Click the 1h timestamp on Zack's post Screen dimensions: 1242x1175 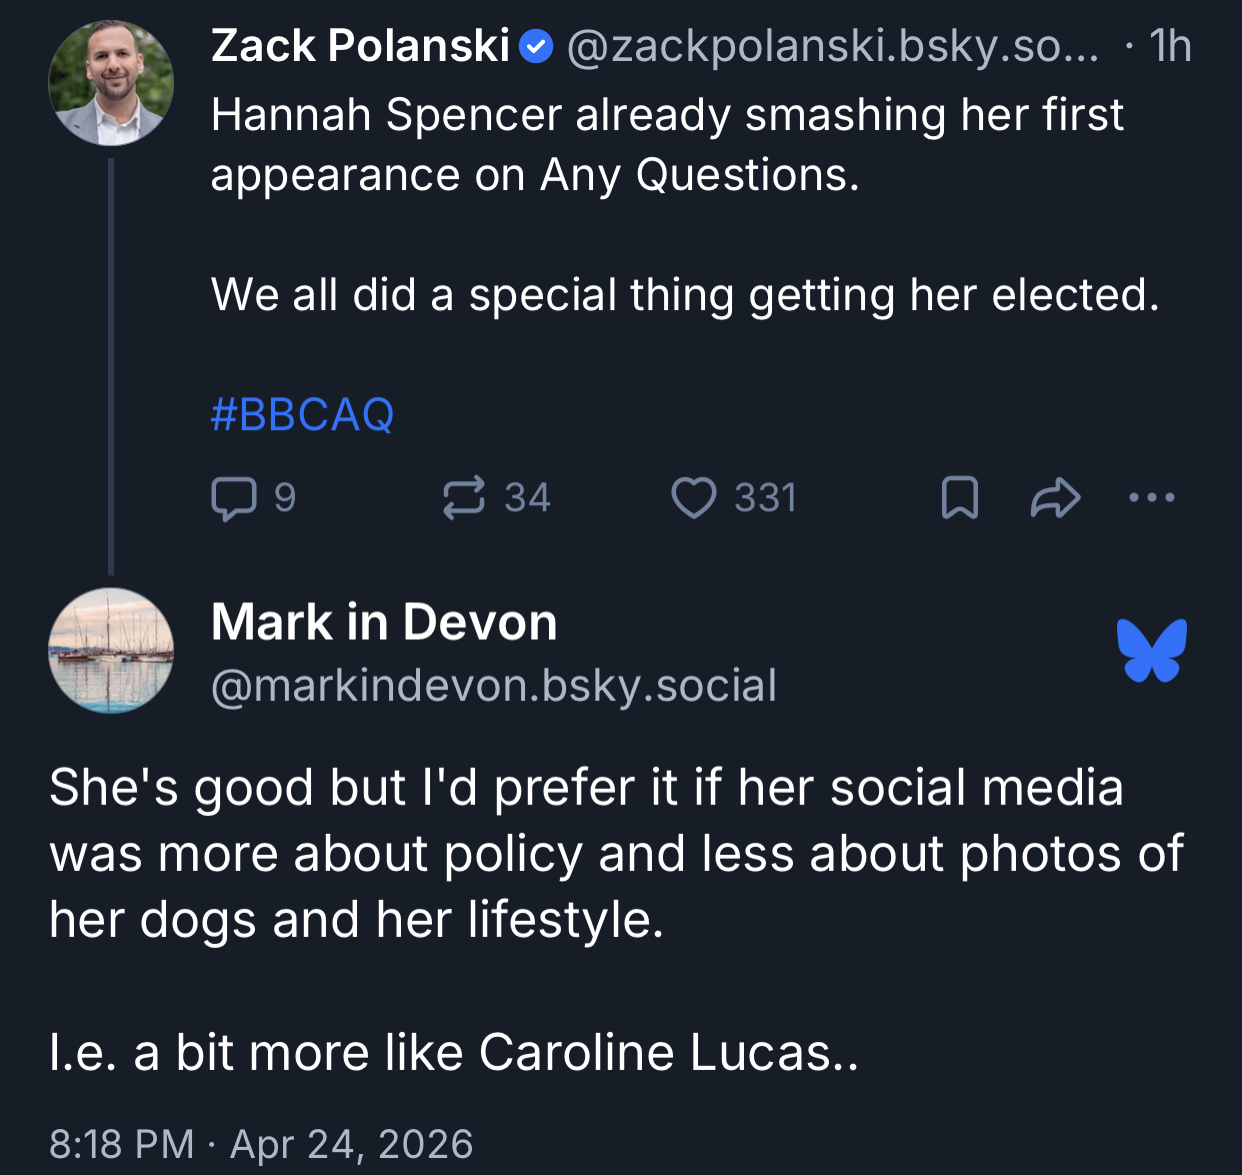pos(1169,46)
